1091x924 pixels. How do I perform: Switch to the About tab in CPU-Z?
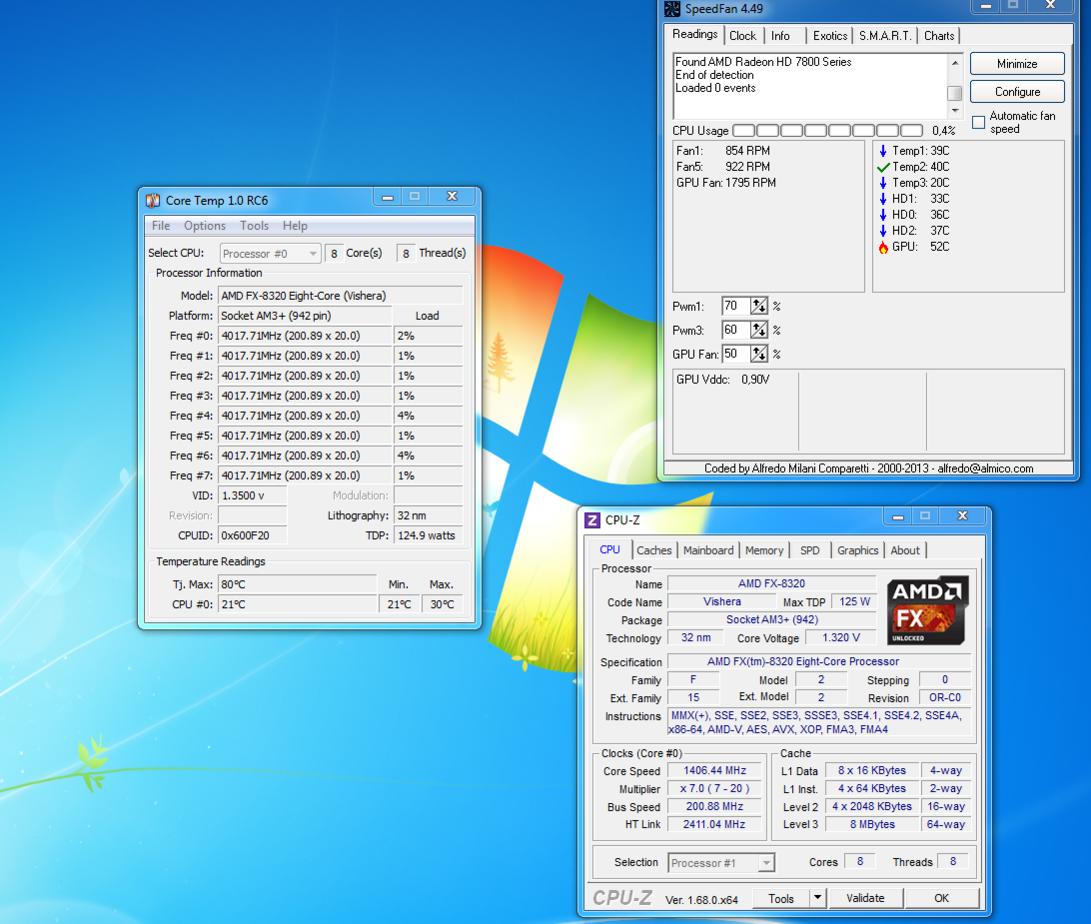[905, 550]
